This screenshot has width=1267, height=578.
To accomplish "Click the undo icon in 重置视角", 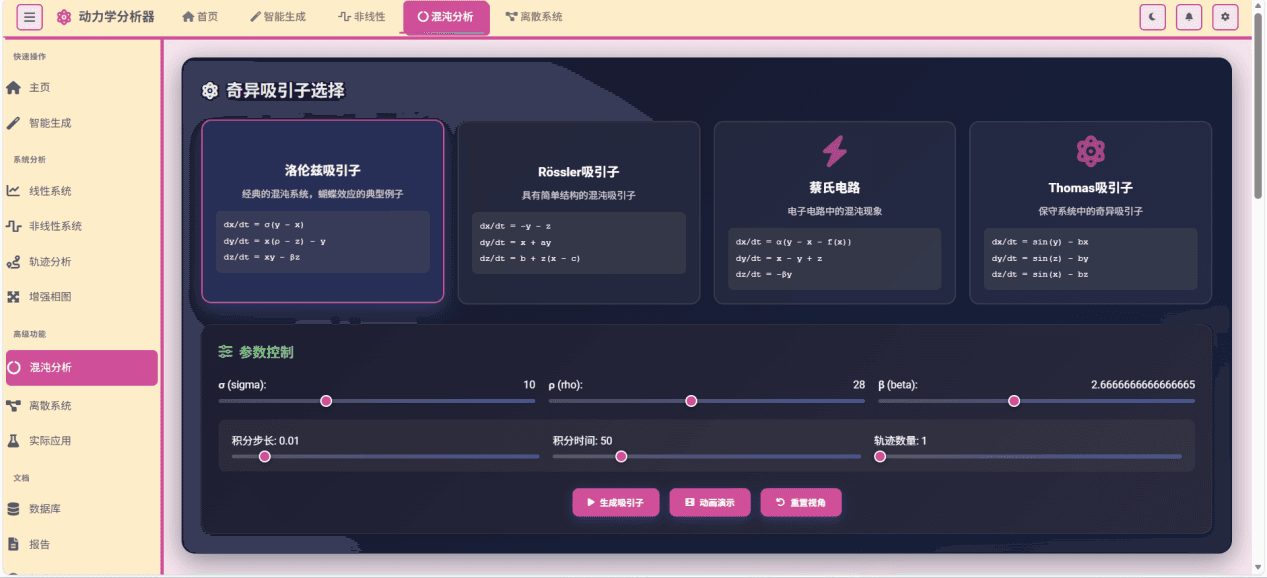I will tap(780, 502).
